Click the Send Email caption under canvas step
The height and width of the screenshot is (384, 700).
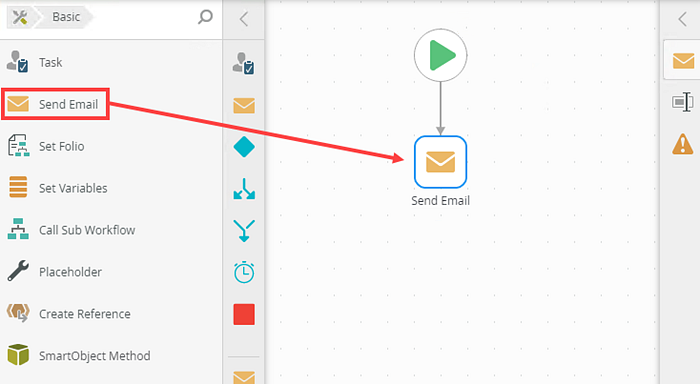[x=440, y=200]
